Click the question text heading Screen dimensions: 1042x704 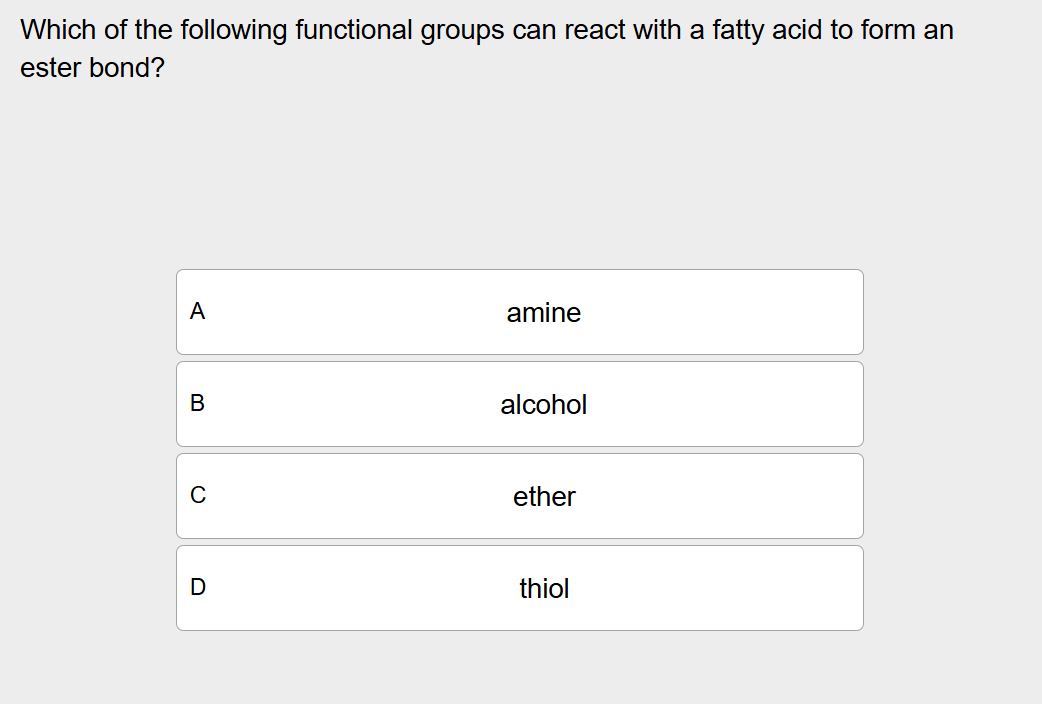485,48
